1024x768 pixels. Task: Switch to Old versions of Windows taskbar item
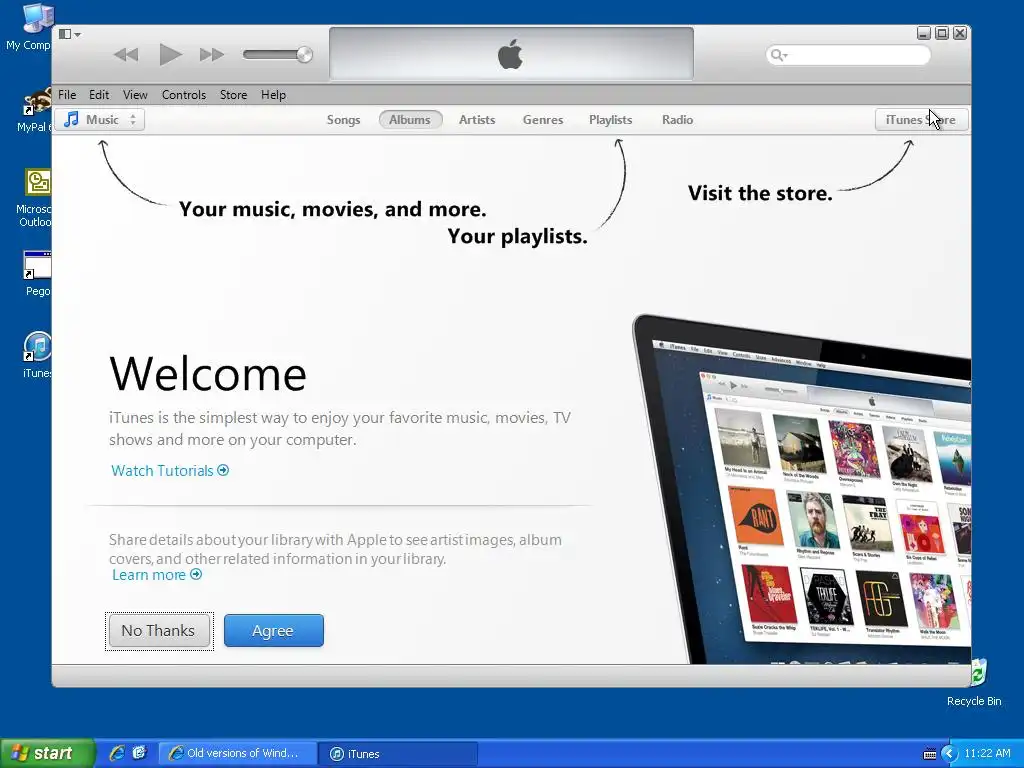237,754
